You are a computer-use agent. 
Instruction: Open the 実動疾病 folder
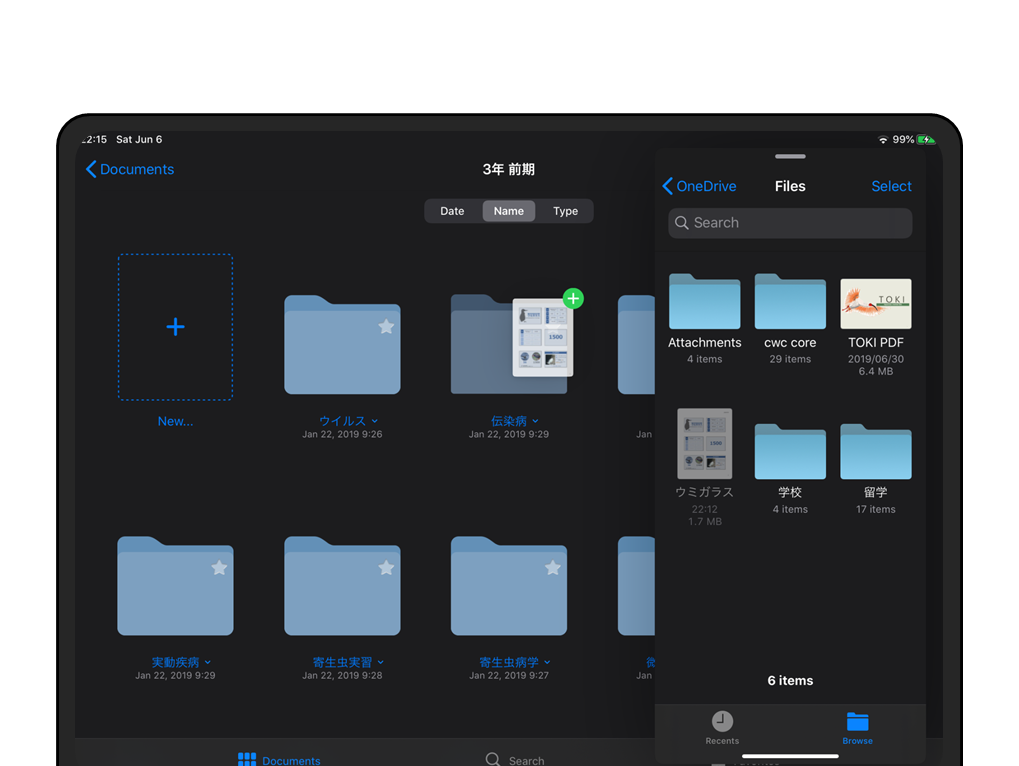coord(175,586)
